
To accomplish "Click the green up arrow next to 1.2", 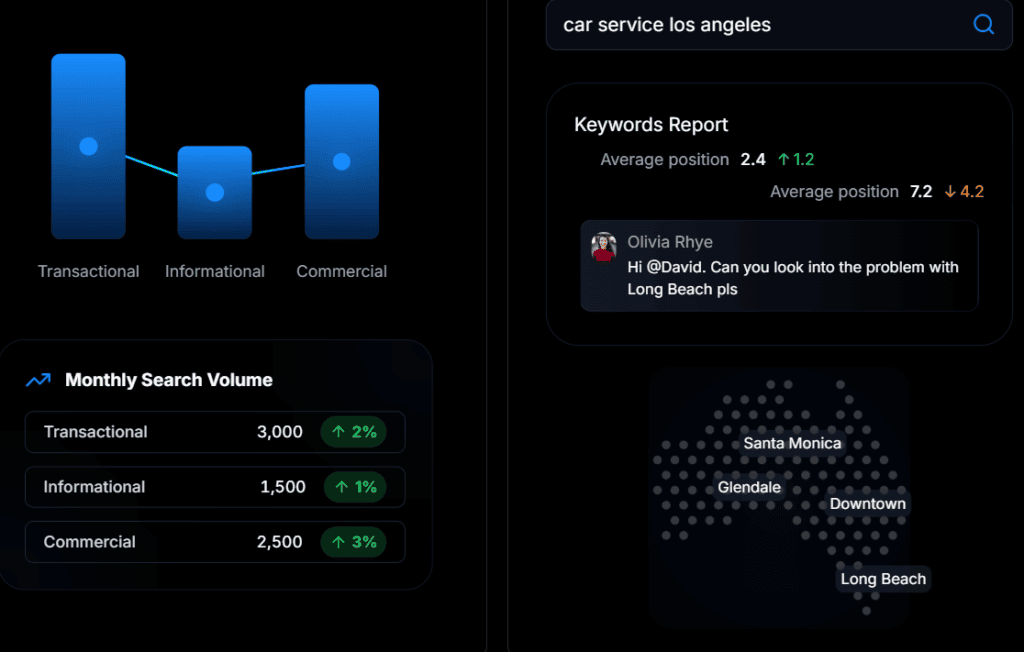I will [784, 159].
